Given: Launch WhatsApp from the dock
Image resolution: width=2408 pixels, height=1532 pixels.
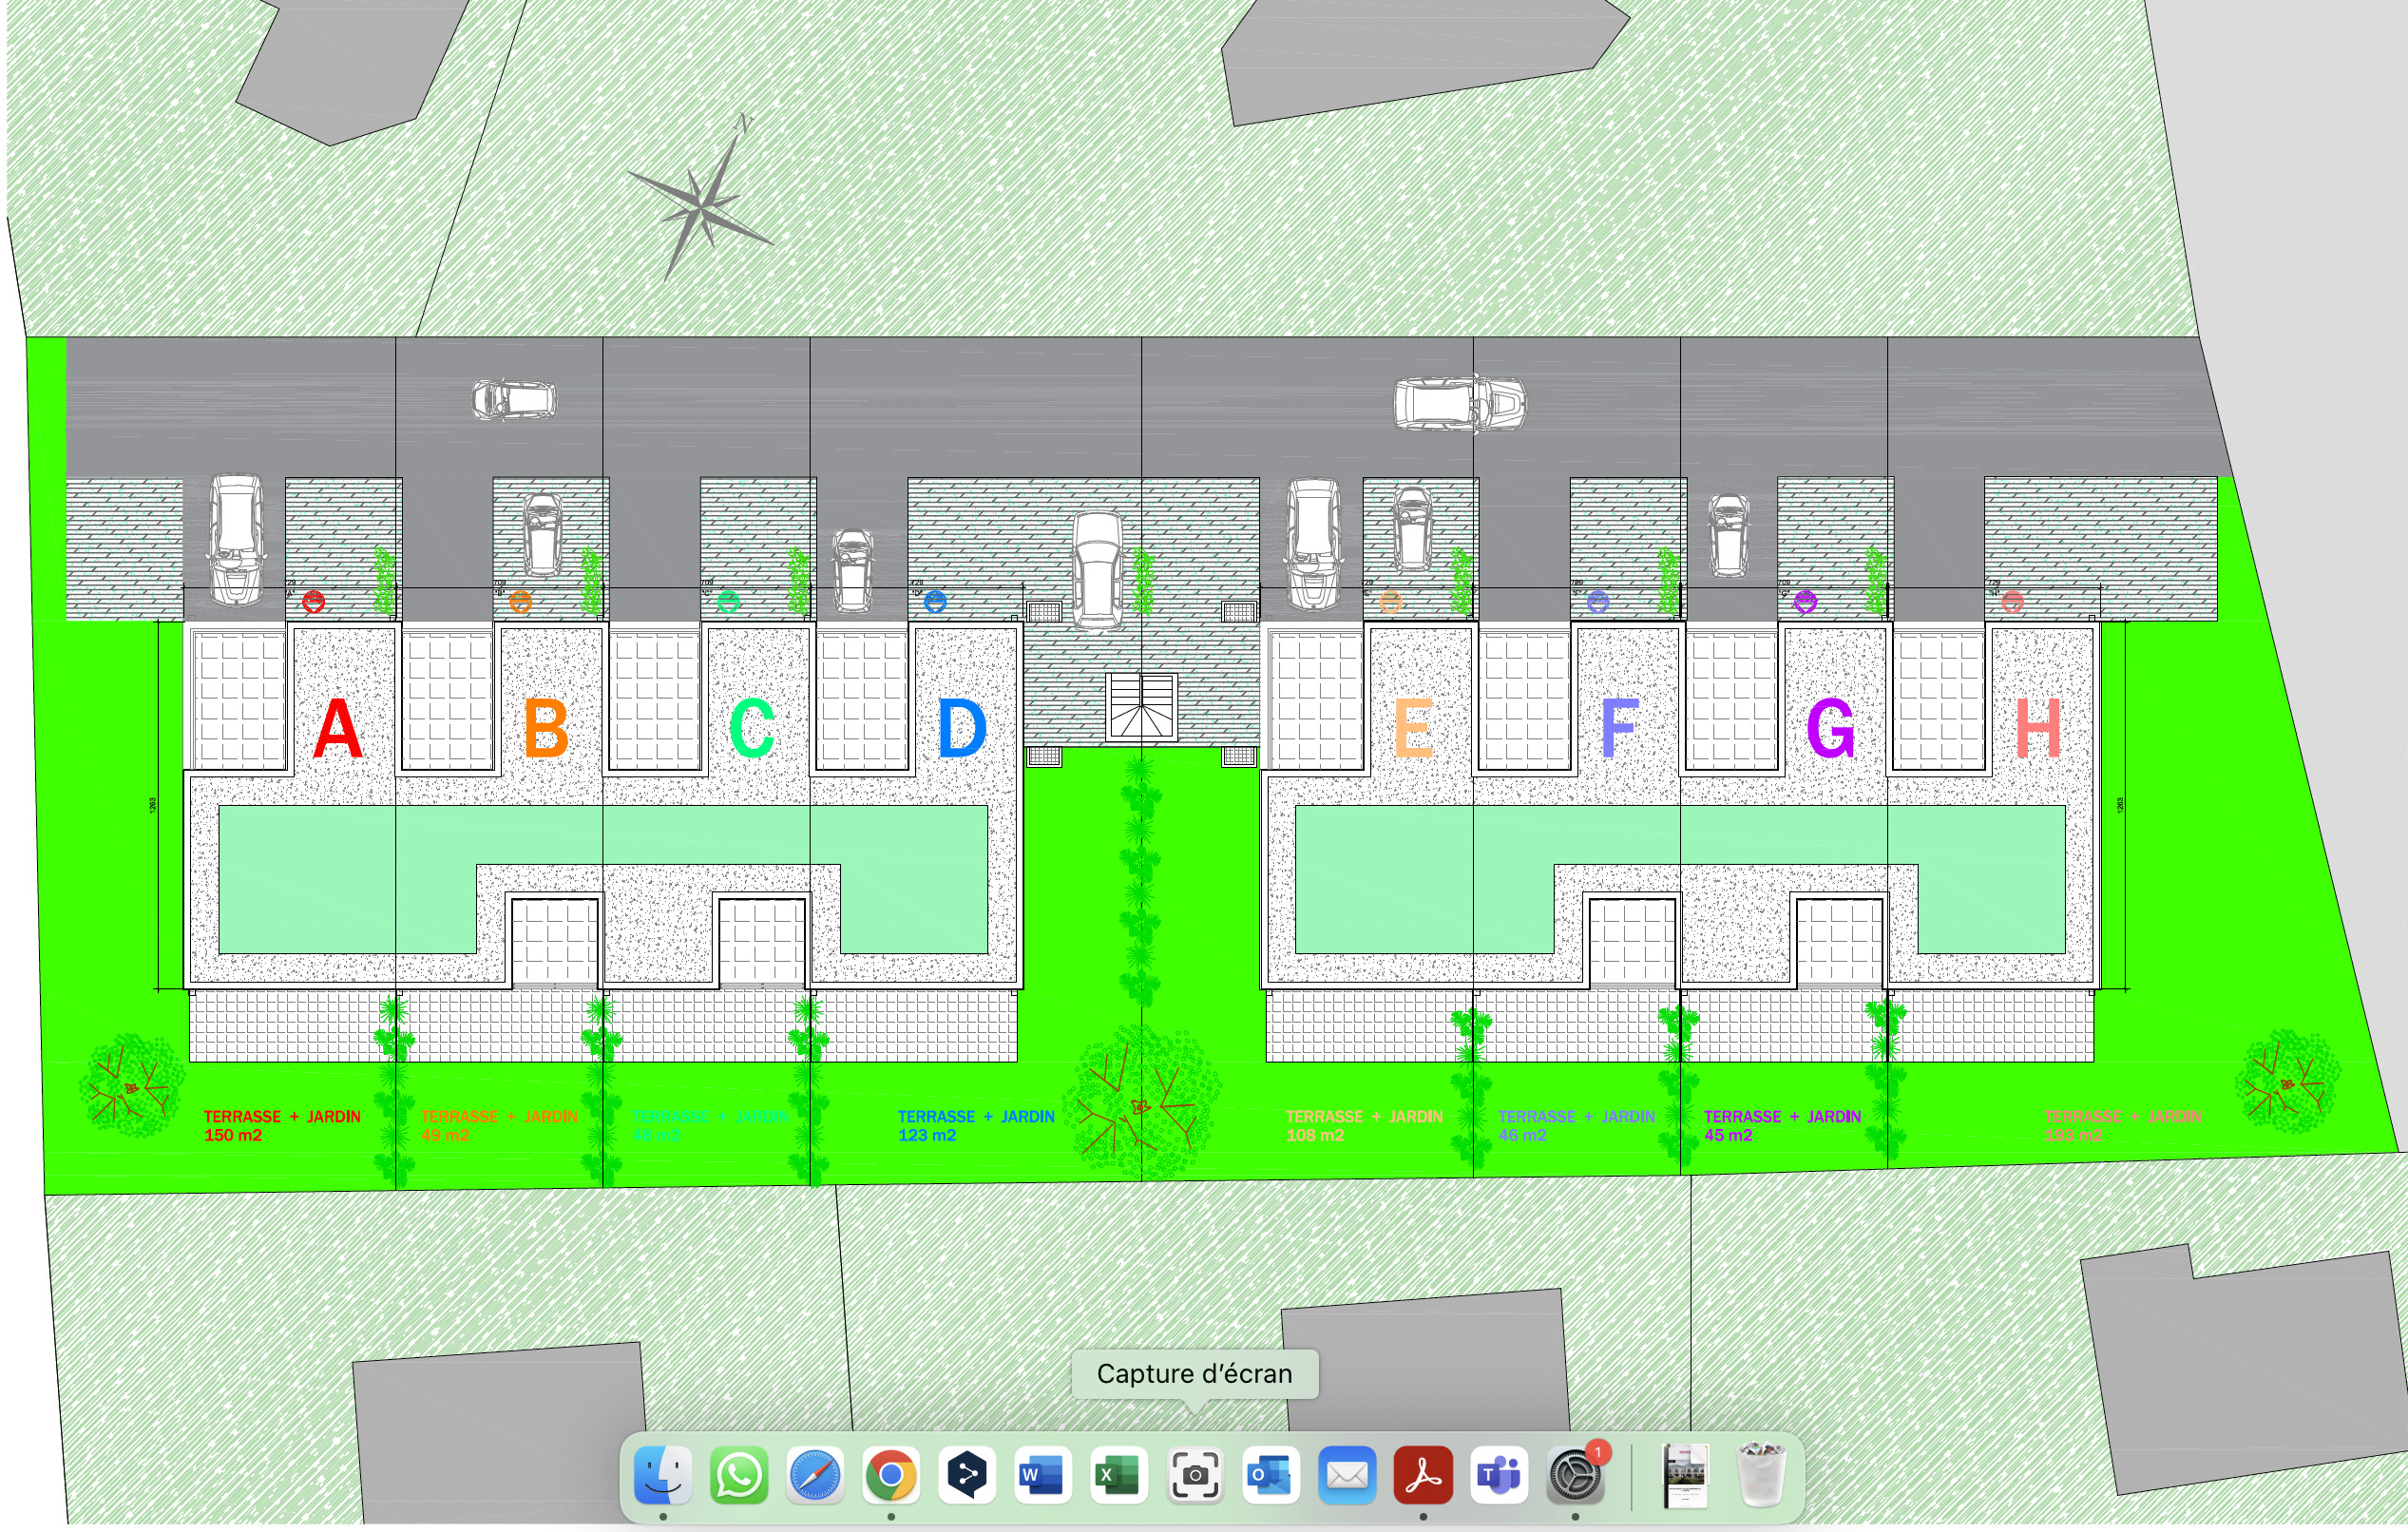Looking at the screenshot, I should (x=739, y=1474).
